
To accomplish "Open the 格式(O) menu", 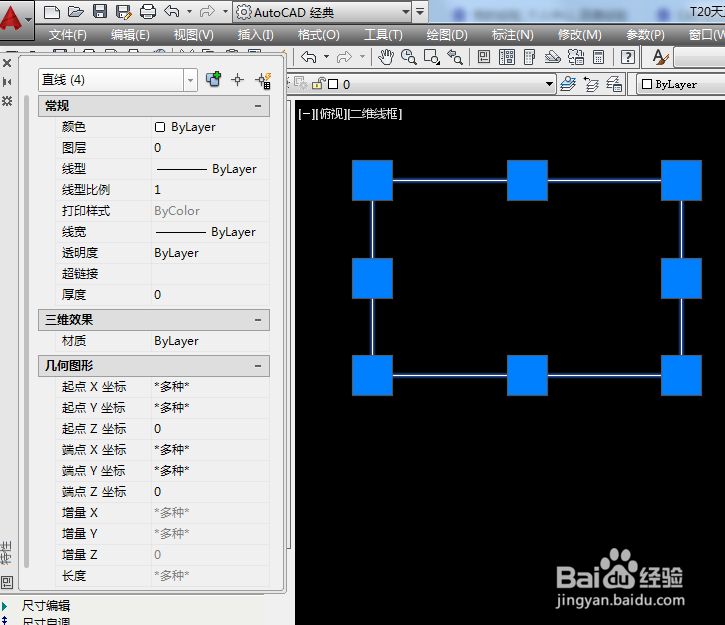I will 319,35.
